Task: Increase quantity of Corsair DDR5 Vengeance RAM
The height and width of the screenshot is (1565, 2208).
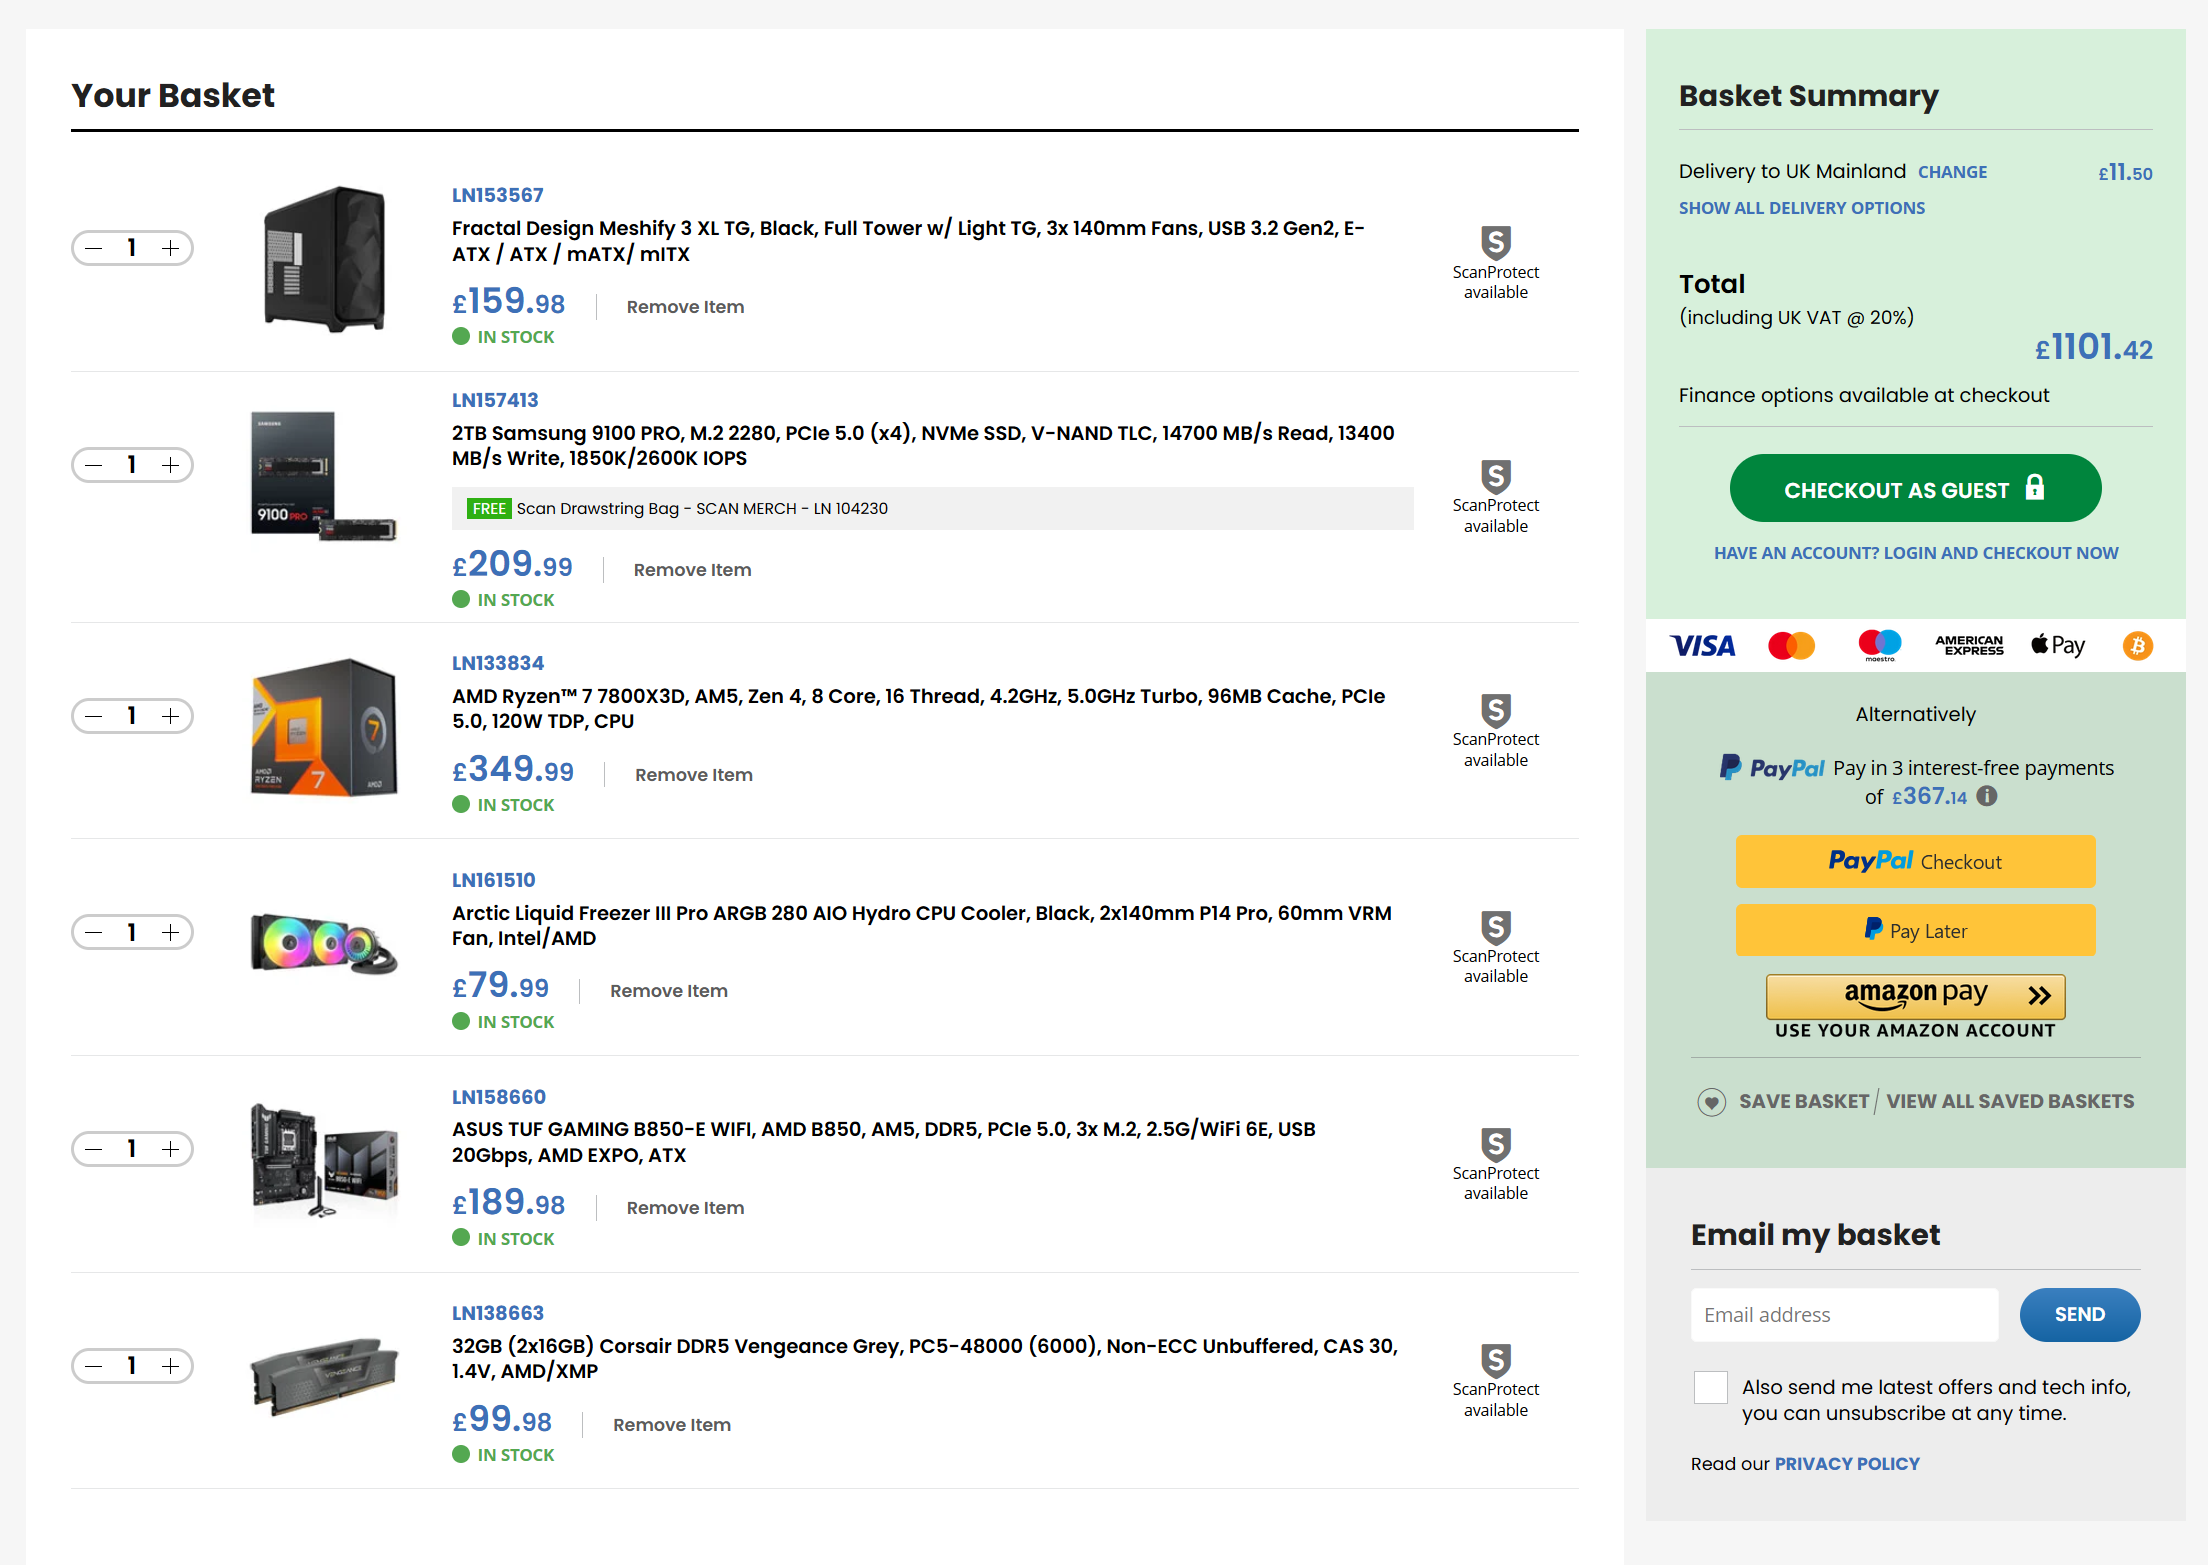Action: tap(171, 1366)
